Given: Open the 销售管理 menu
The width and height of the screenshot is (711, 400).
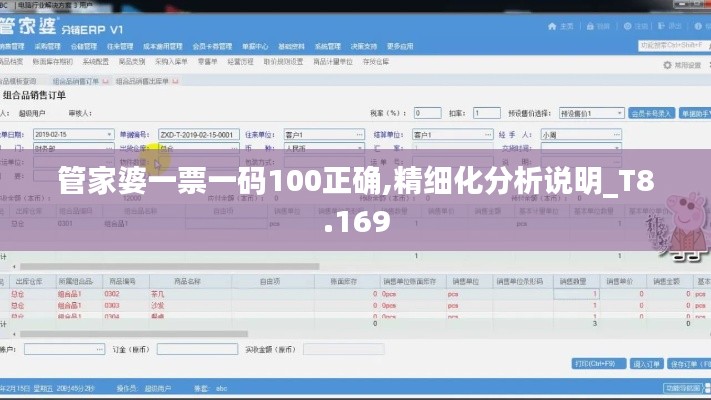Looking at the screenshot, I should pos(12,46).
